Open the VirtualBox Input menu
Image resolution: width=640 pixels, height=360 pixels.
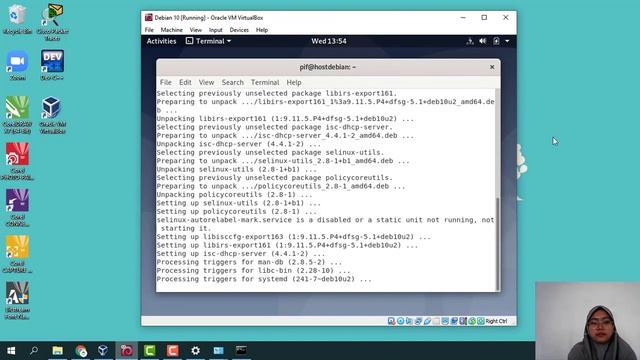tap(216, 30)
